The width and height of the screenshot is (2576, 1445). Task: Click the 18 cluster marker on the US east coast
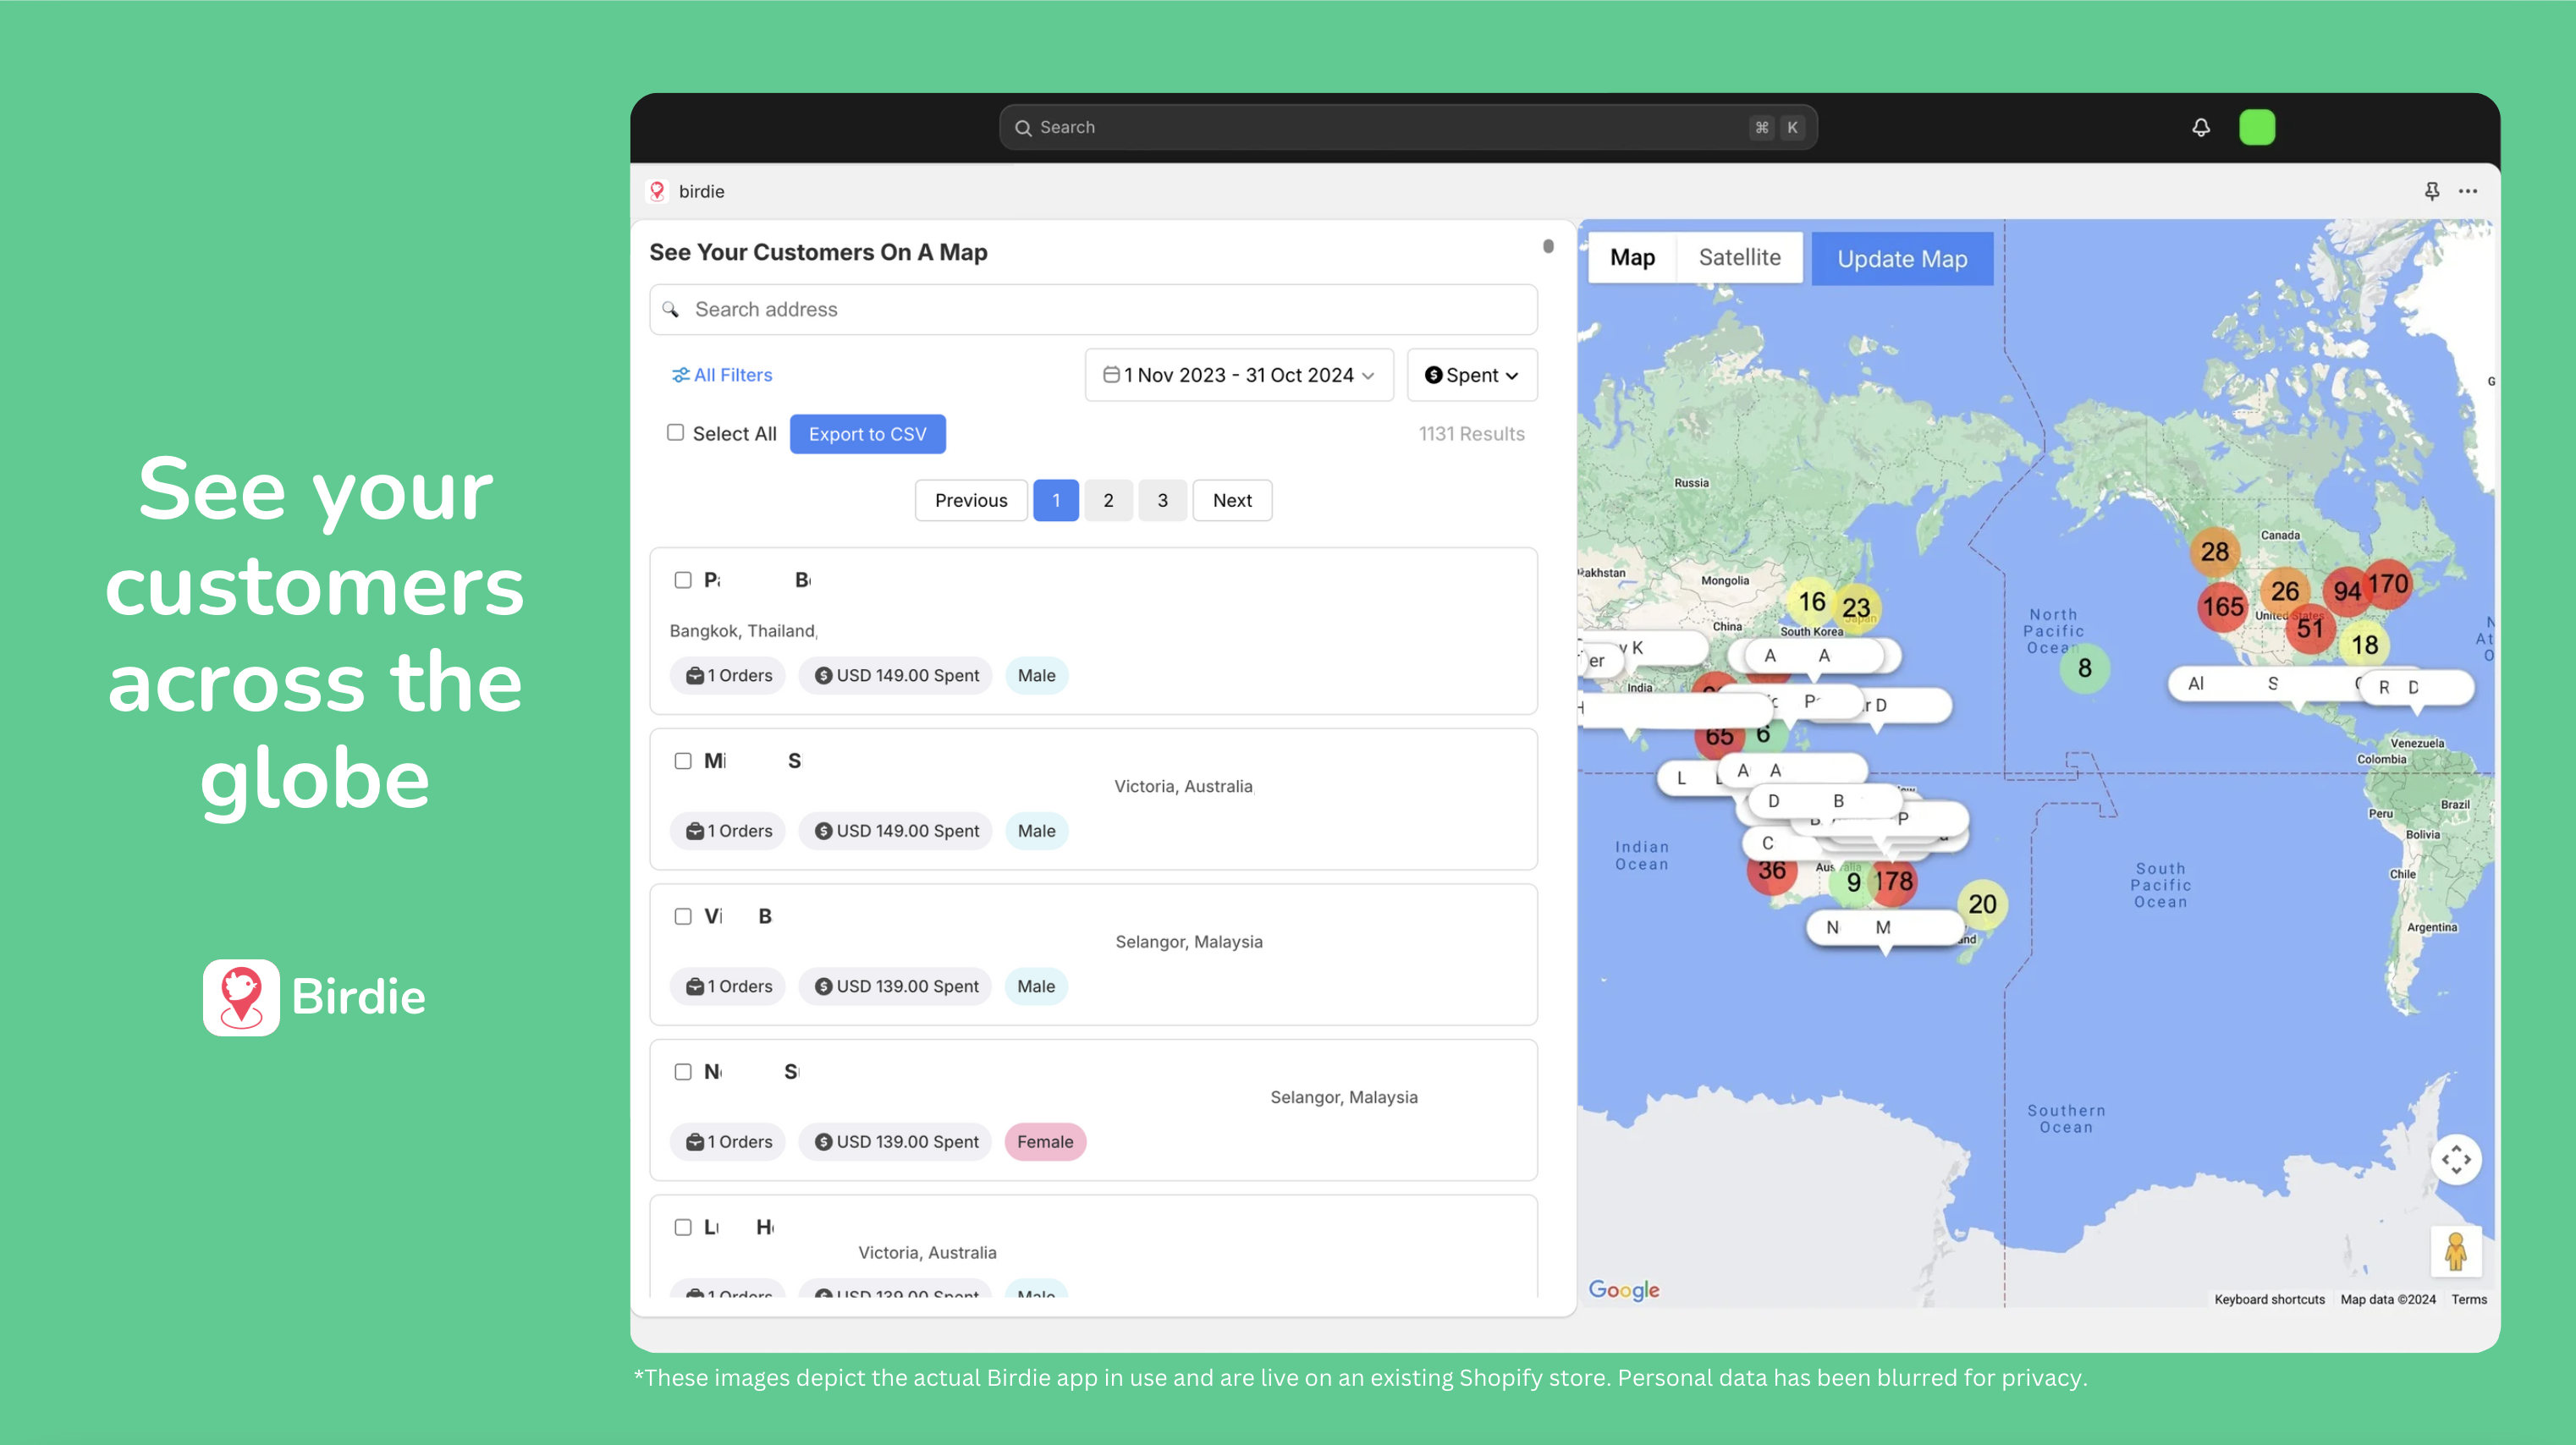tap(2365, 645)
